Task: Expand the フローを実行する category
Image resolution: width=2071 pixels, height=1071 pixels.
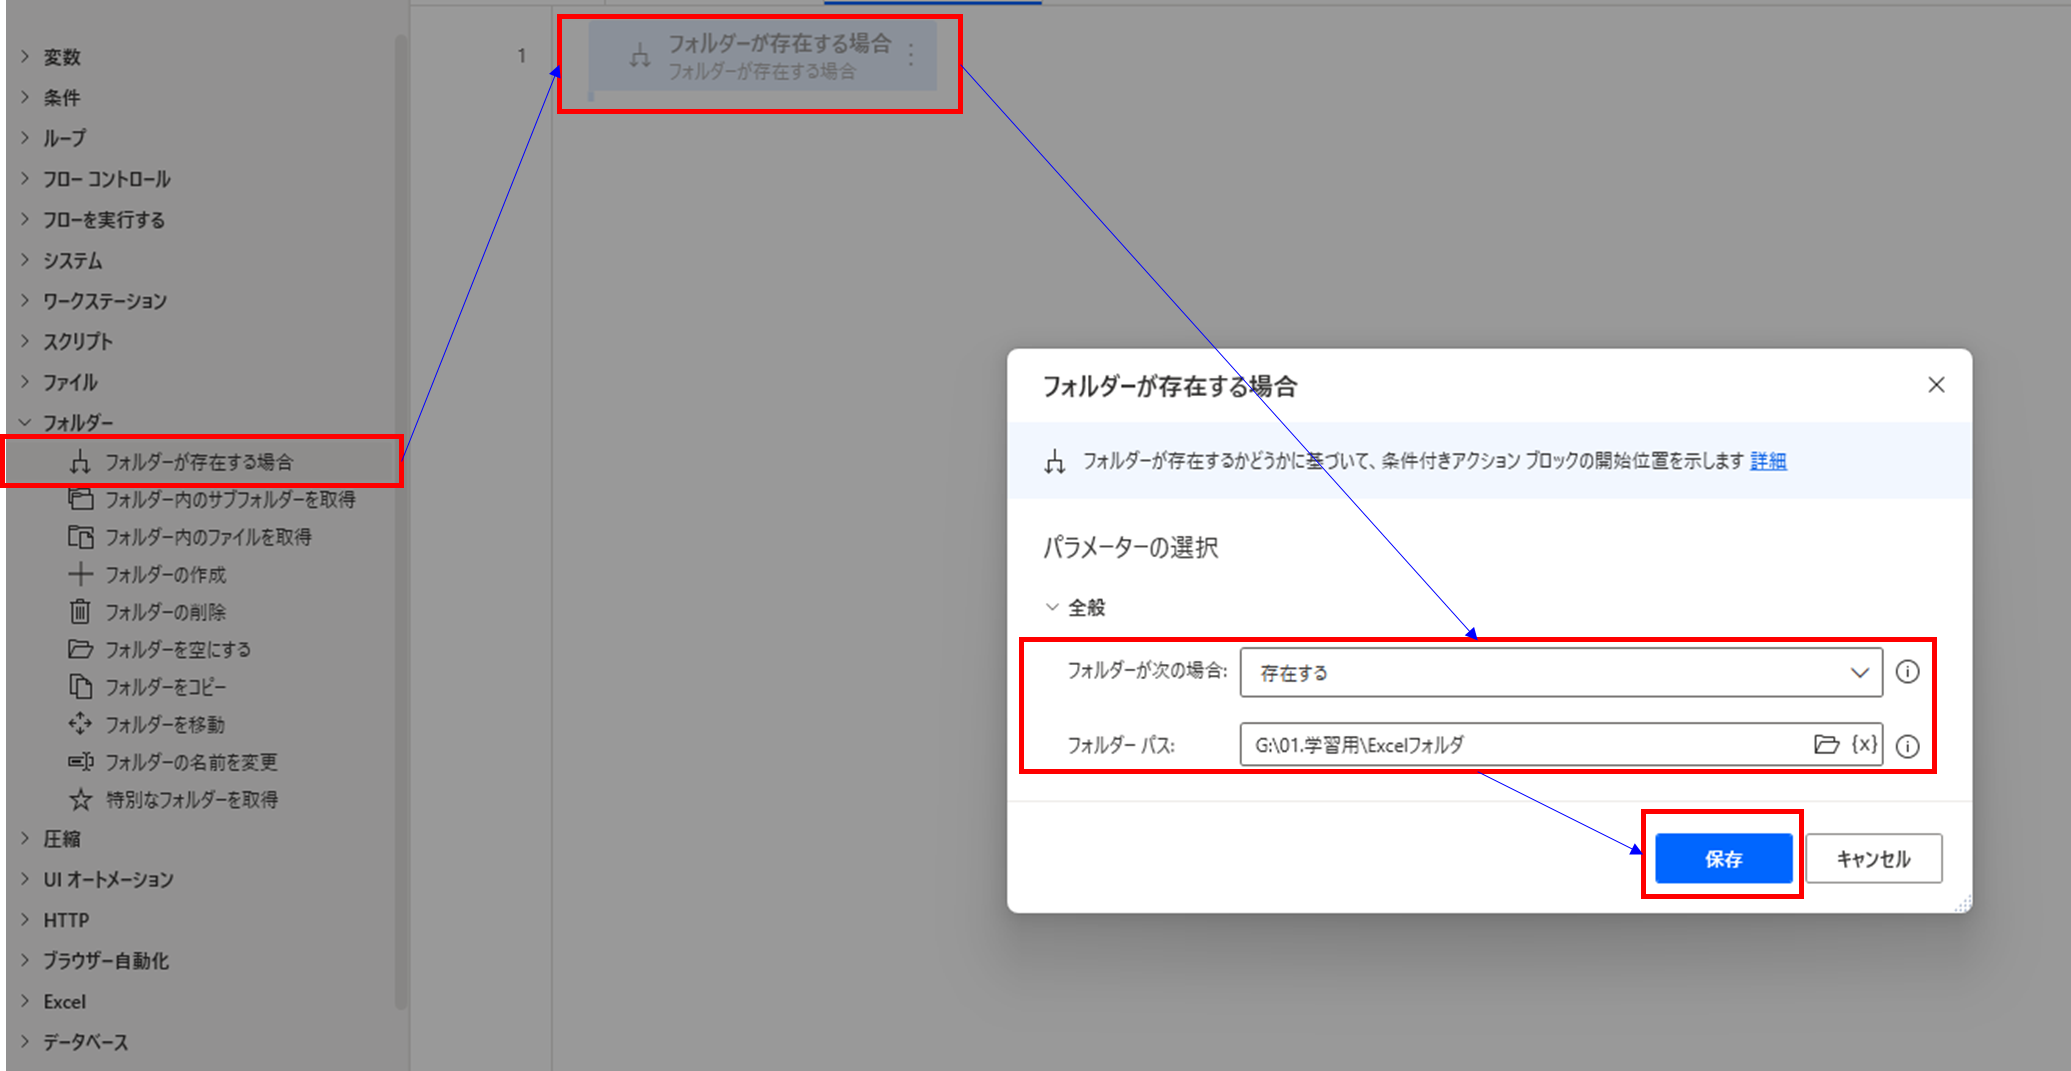Action: (x=25, y=219)
